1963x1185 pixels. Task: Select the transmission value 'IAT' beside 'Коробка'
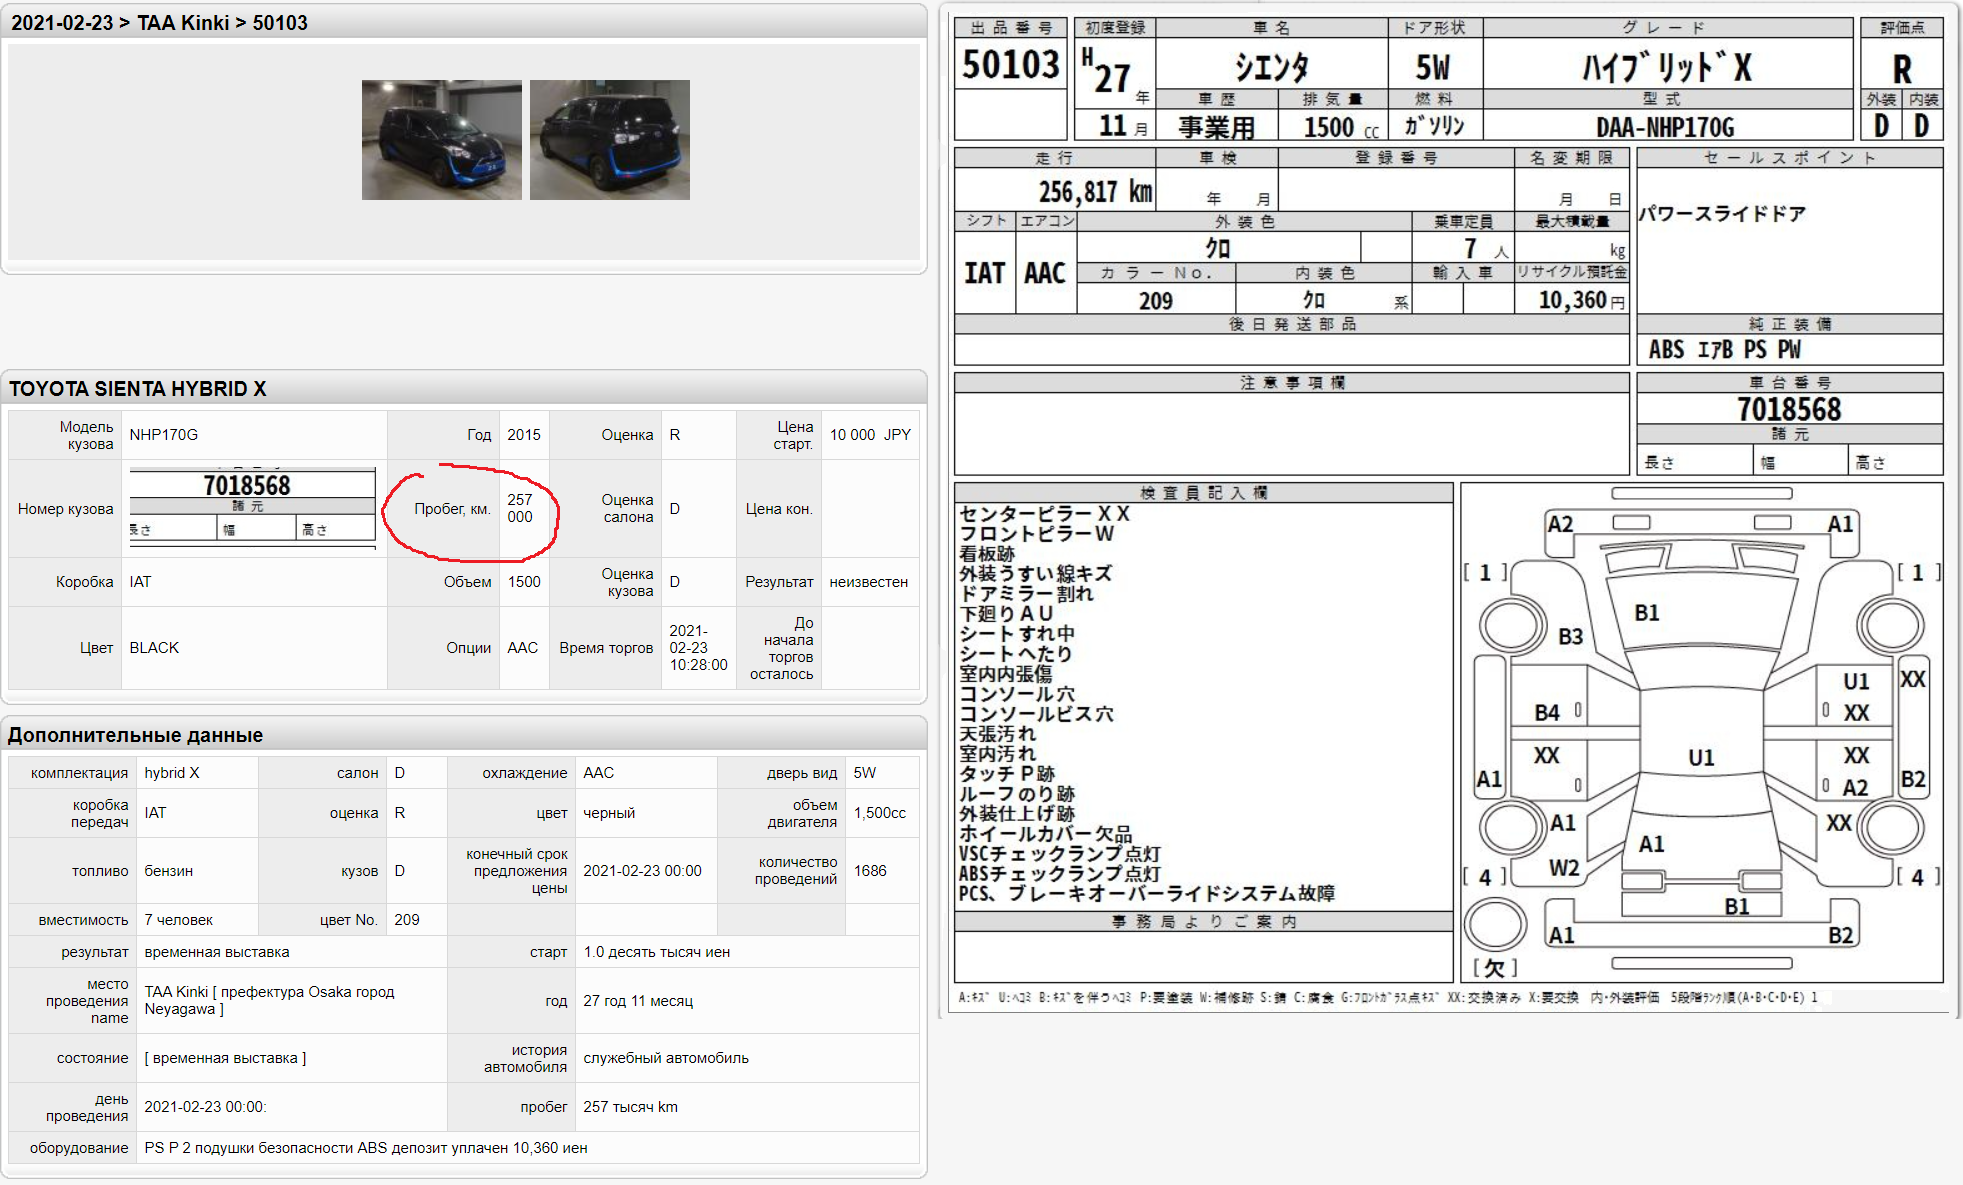tap(140, 582)
